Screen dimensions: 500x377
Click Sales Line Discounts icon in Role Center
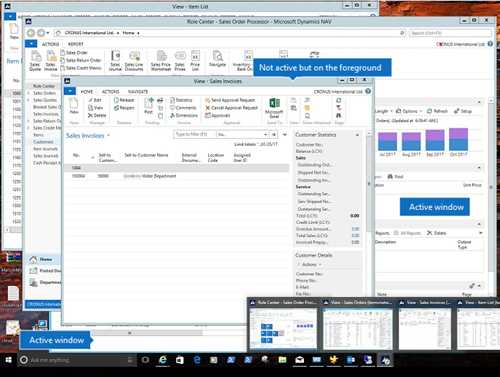tap(134, 61)
